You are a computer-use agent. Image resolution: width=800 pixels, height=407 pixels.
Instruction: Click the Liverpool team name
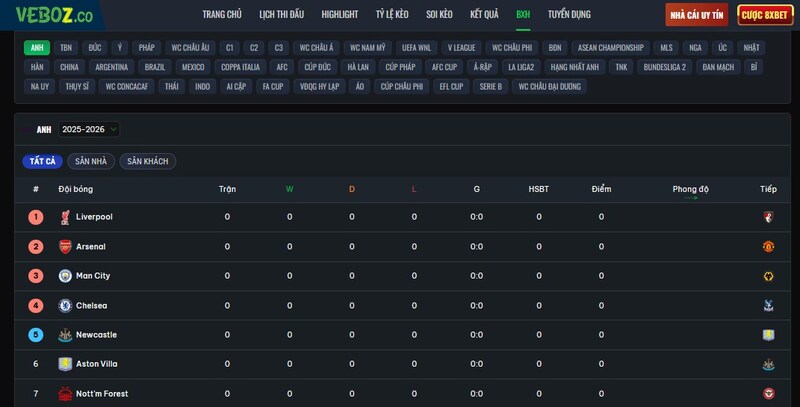94,217
